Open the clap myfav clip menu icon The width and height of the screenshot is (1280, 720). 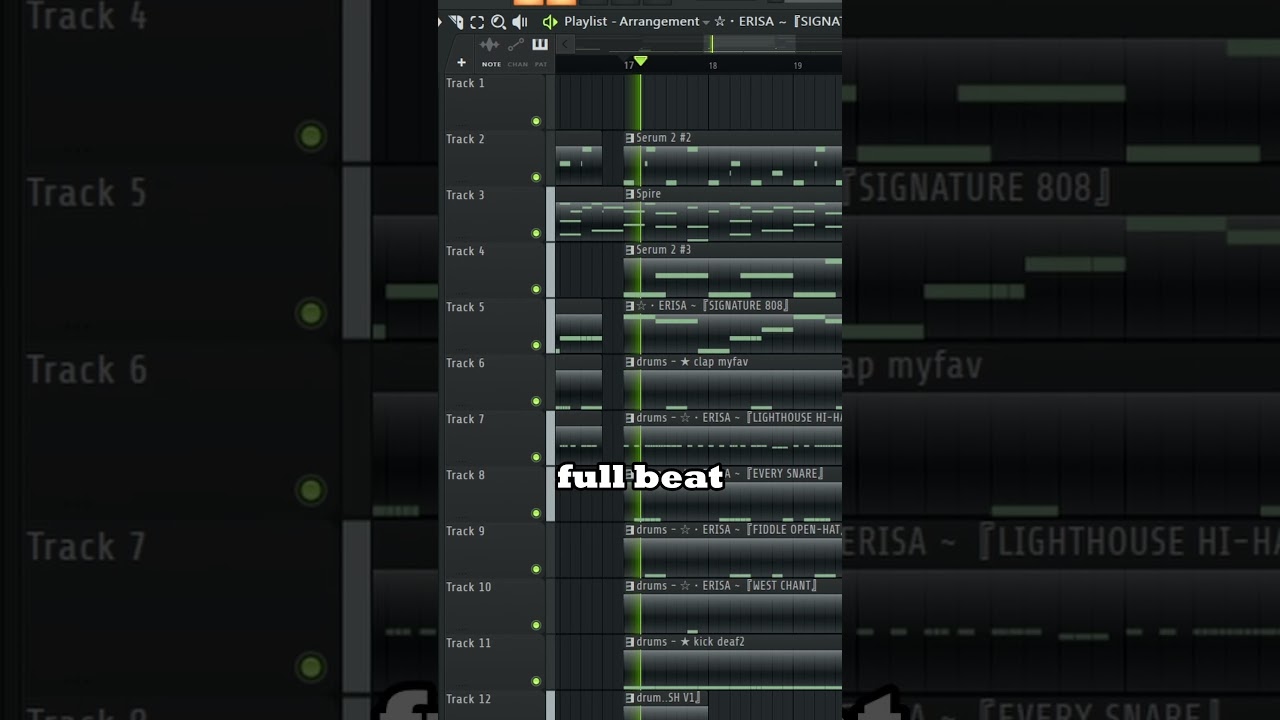(630, 362)
